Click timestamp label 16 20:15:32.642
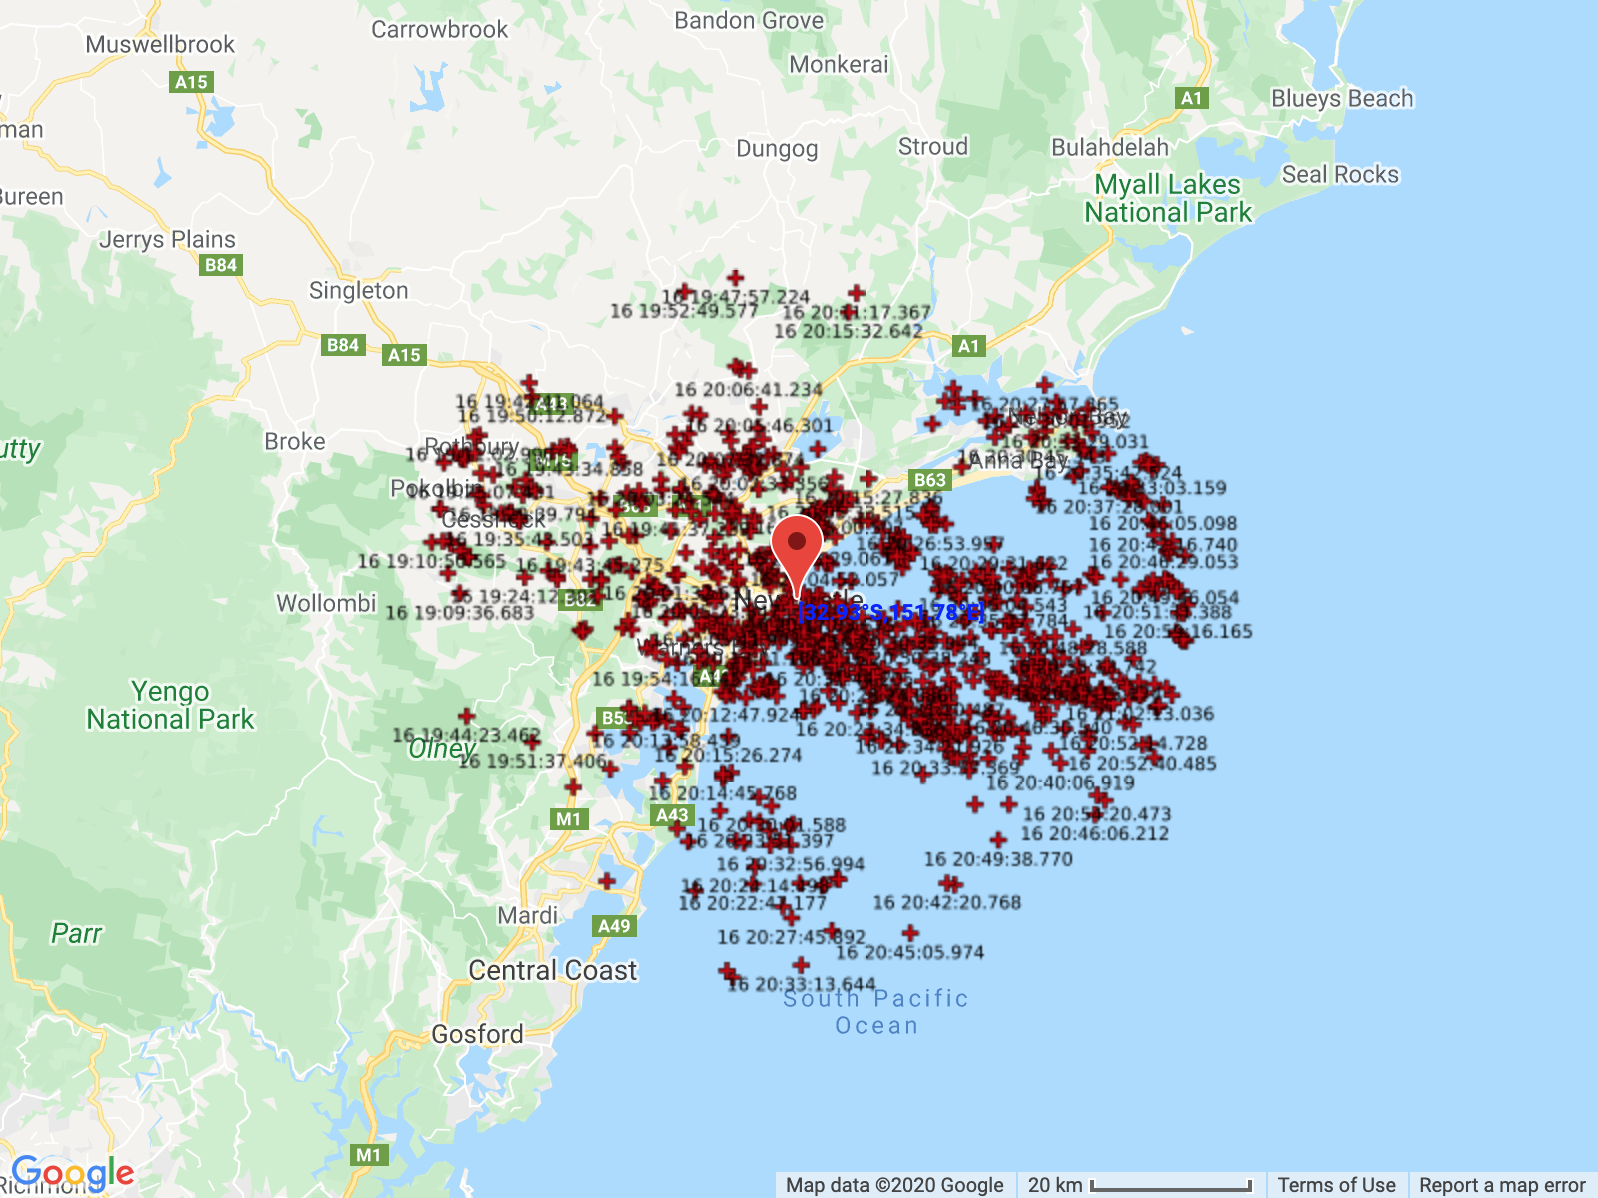 [x=848, y=331]
